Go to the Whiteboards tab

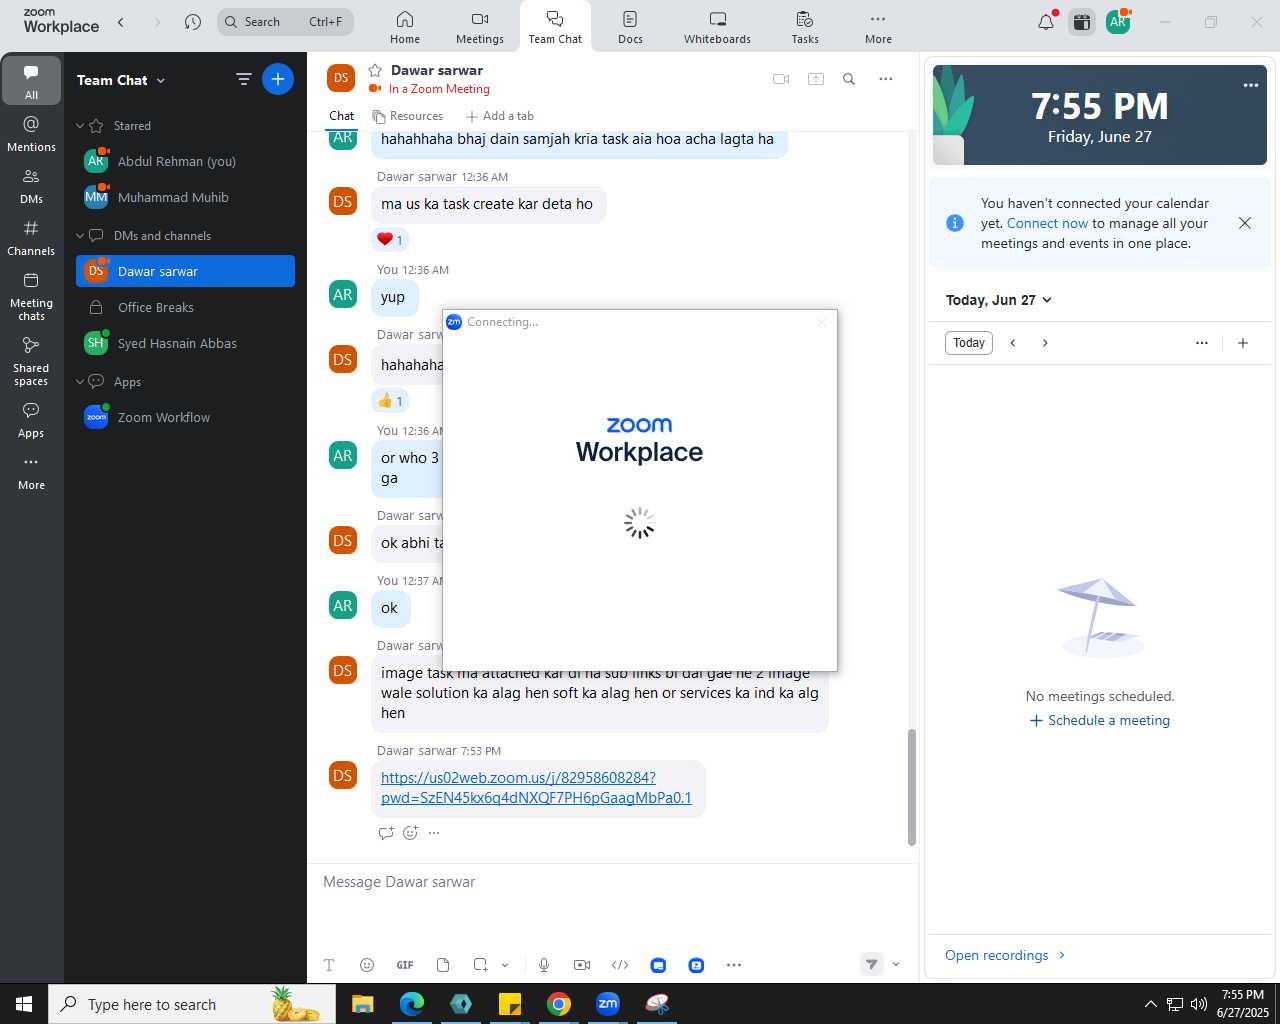tap(717, 27)
